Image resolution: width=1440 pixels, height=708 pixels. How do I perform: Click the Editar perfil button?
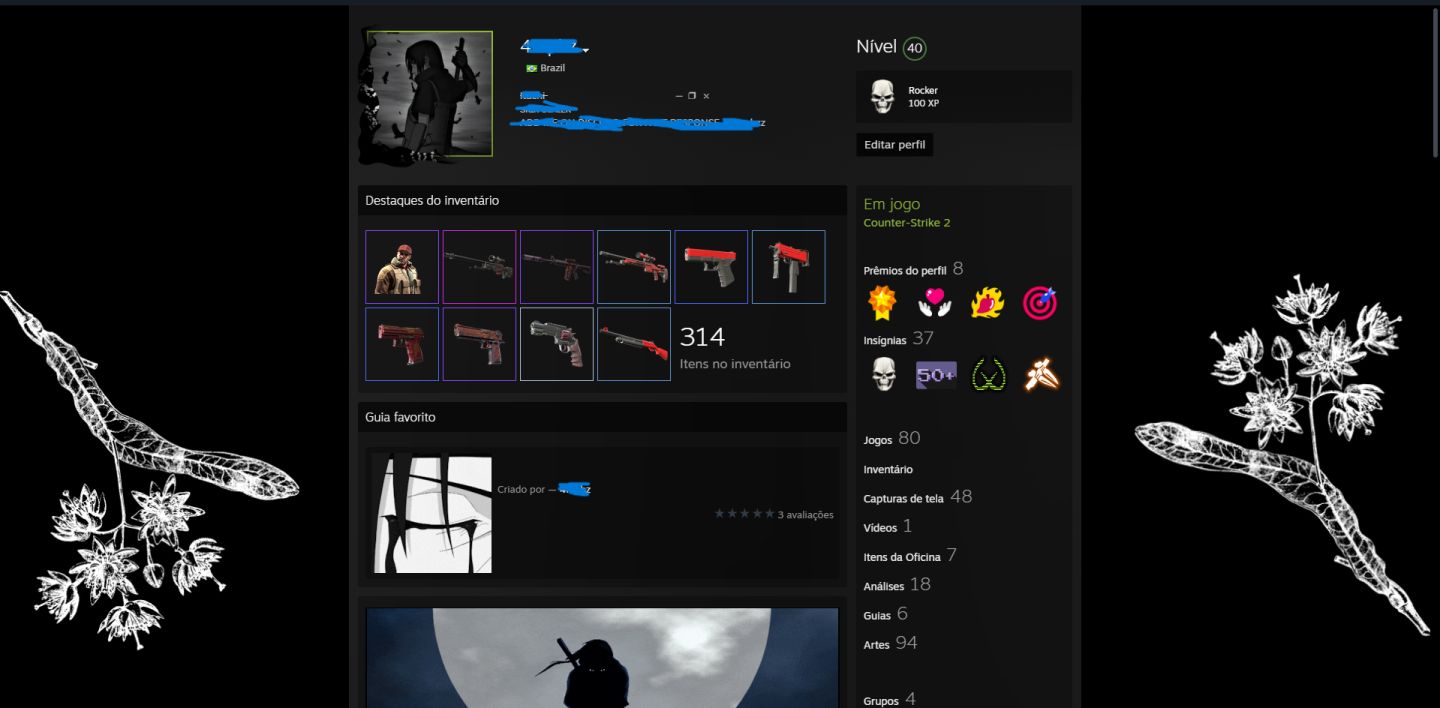[x=895, y=145]
